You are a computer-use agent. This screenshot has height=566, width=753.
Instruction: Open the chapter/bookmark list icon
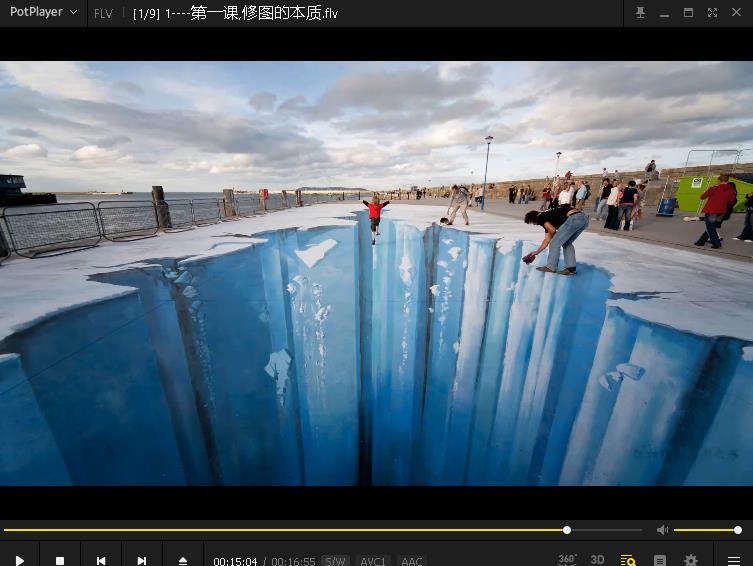click(660, 560)
